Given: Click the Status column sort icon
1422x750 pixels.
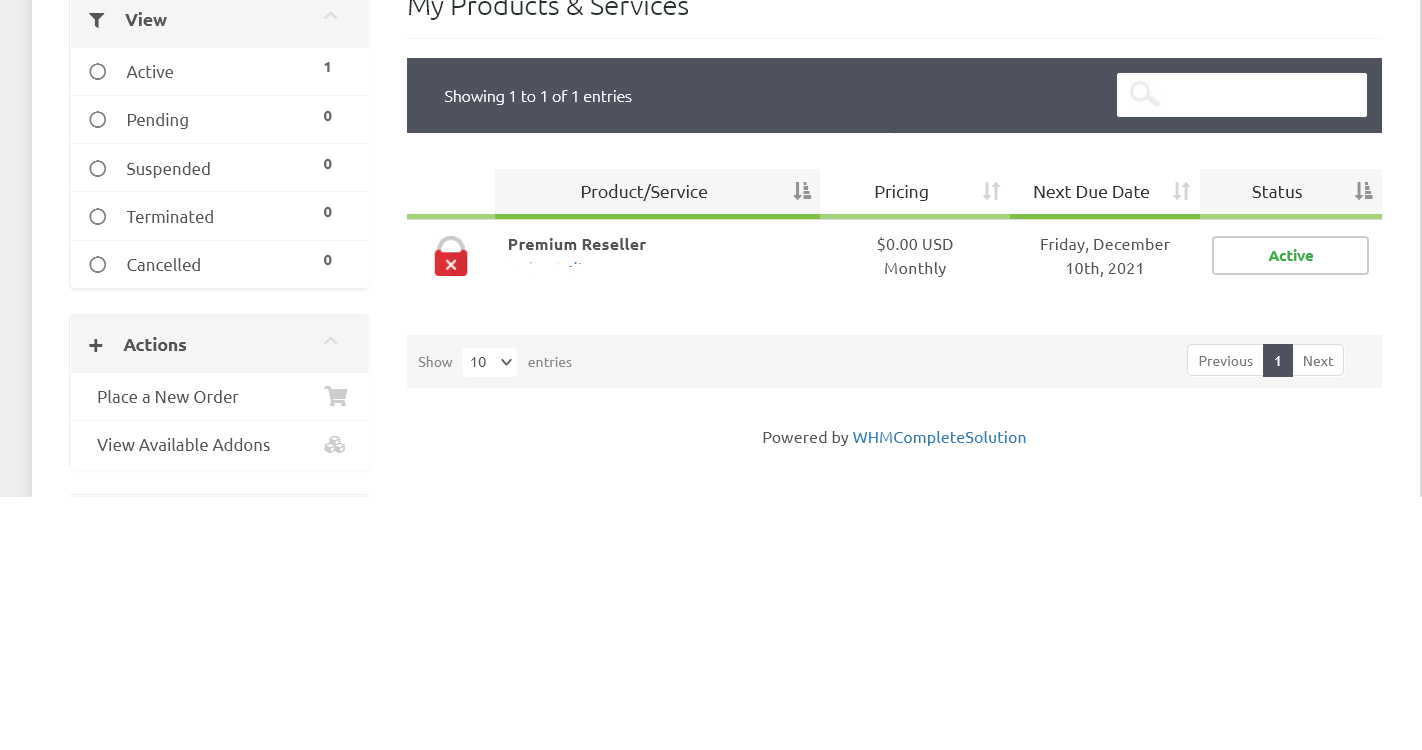Looking at the screenshot, I should pyautogui.click(x=1363, y=191).
